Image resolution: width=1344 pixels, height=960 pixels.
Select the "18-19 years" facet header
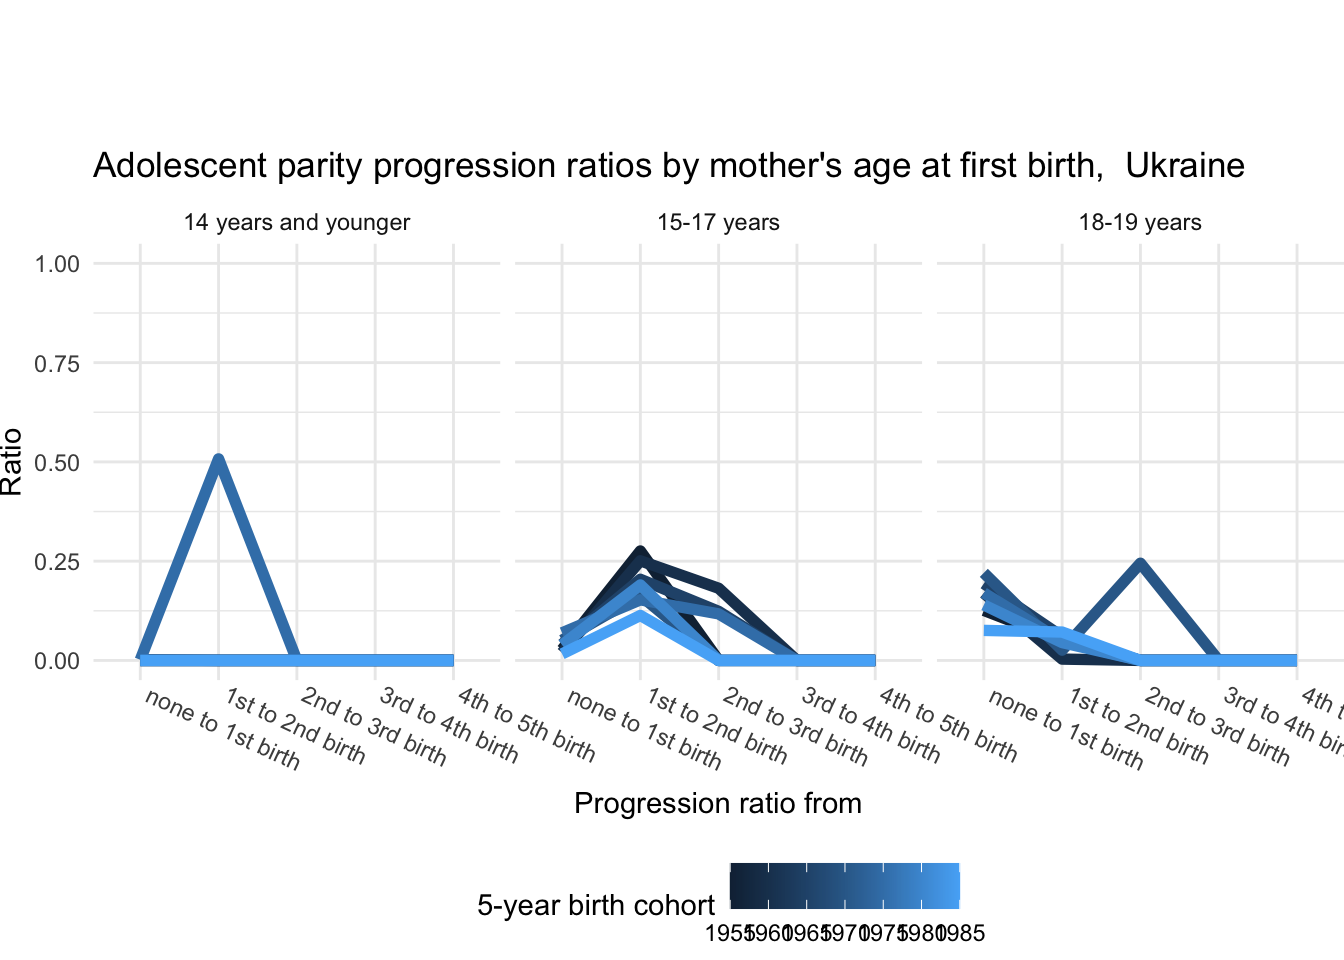(x=1140, y=222)
